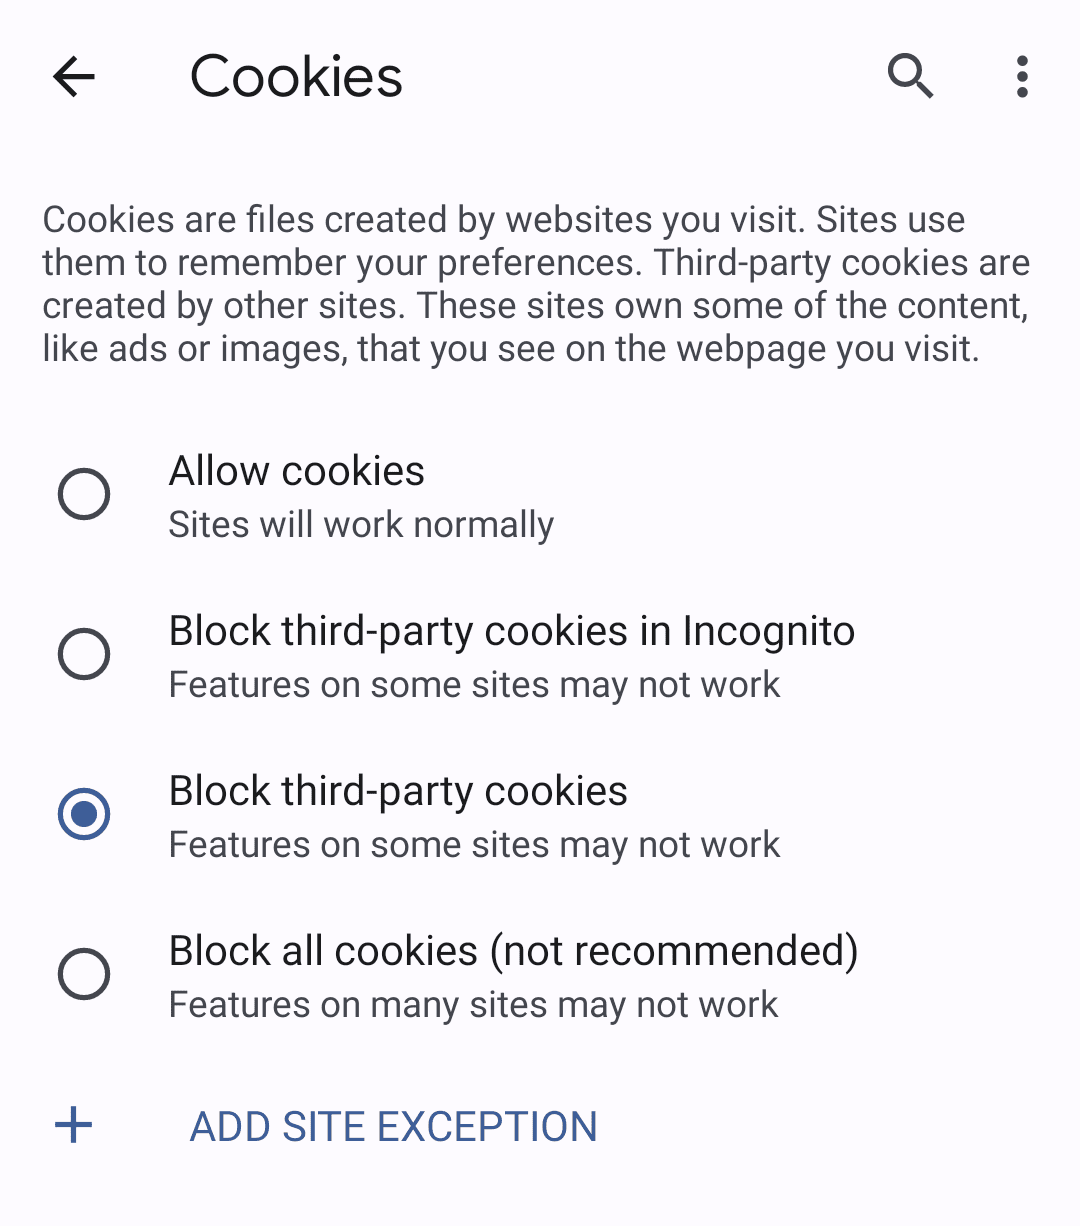
Task: Click the selected "Block third-party cookies" radio
Action: click(84, 814)
